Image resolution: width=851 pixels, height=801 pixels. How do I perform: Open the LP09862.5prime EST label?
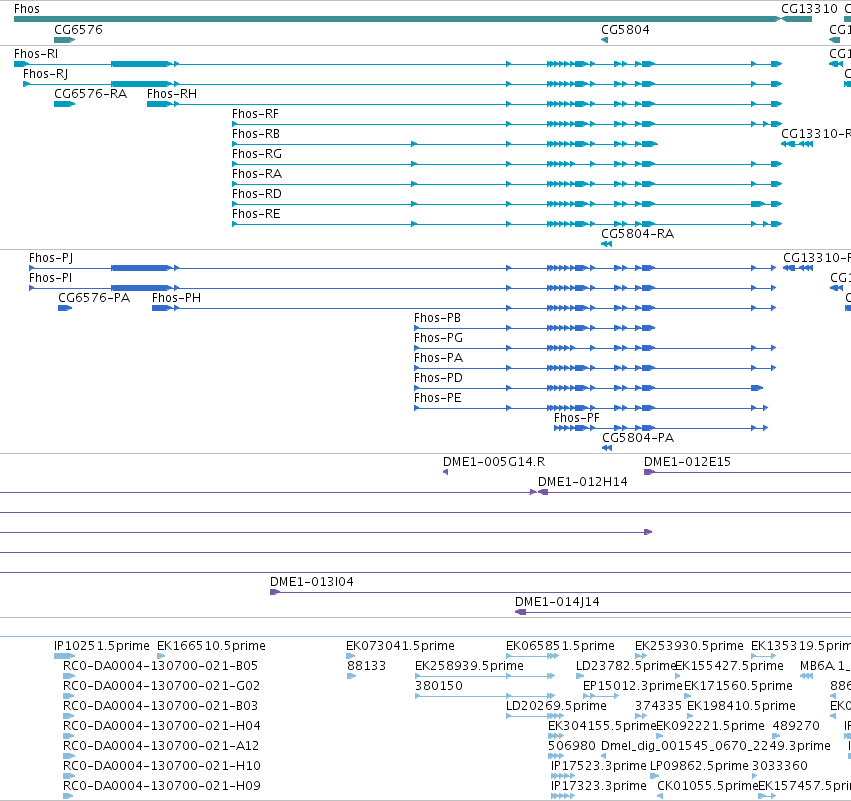click(700, 766)
